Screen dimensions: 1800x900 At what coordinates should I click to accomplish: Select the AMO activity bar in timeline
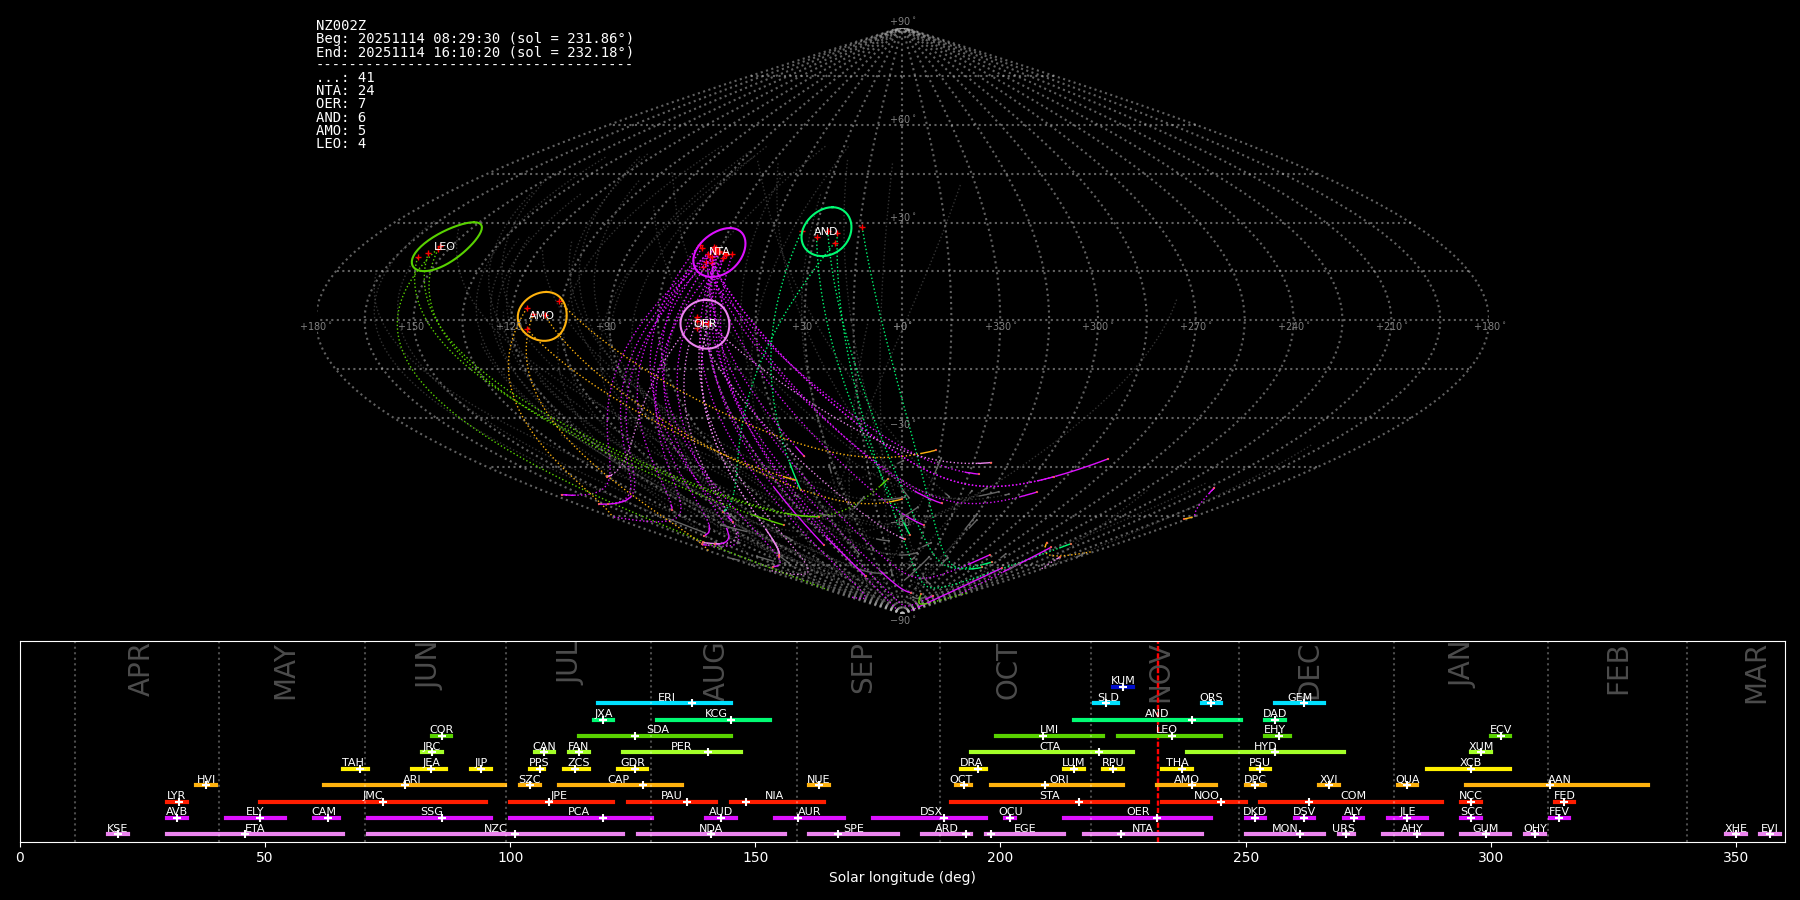pyautogui.click(x=1186, y=785)
